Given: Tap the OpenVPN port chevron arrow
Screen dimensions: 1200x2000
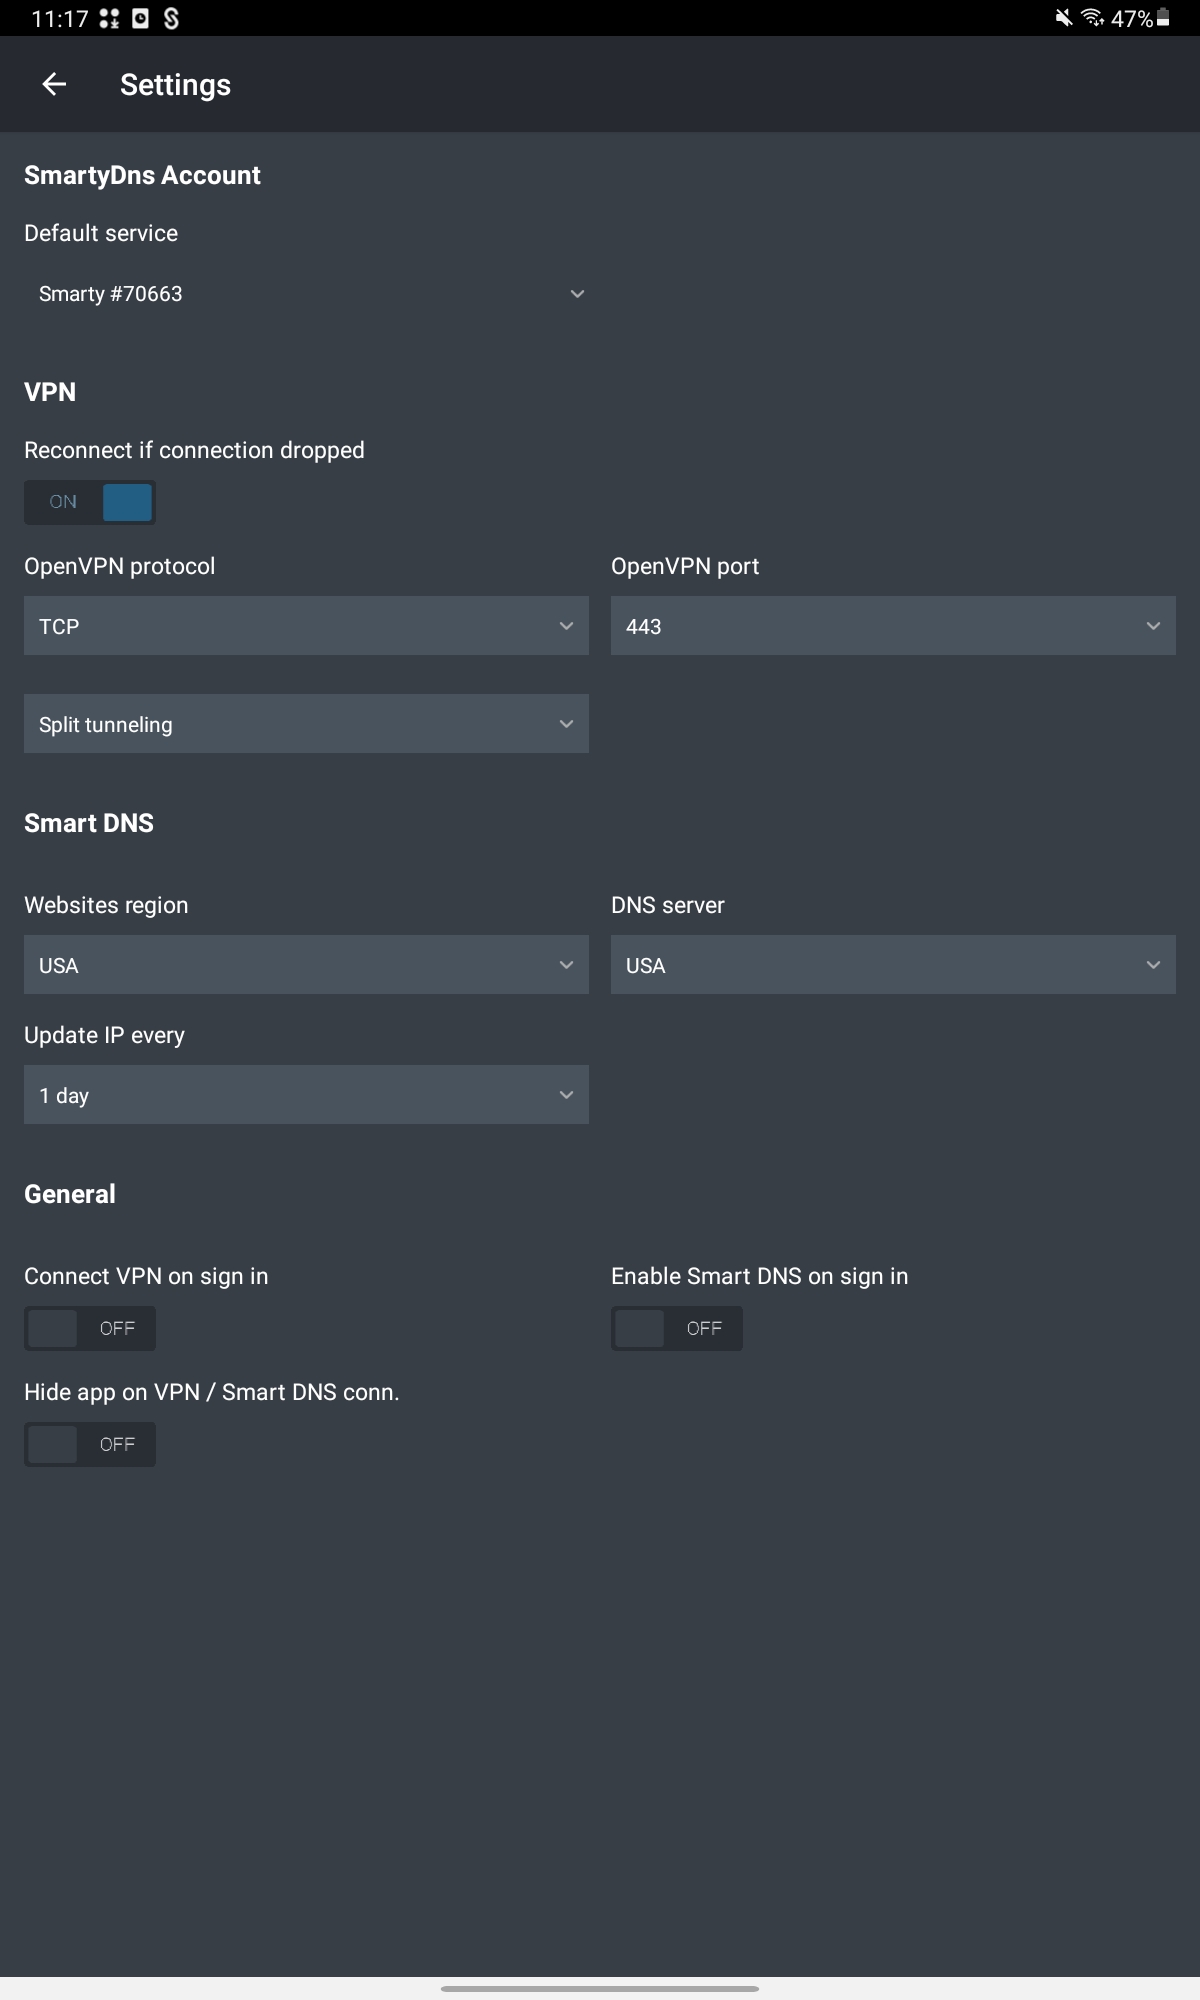Looking at the screenshot, I should tap(1153, 626).
